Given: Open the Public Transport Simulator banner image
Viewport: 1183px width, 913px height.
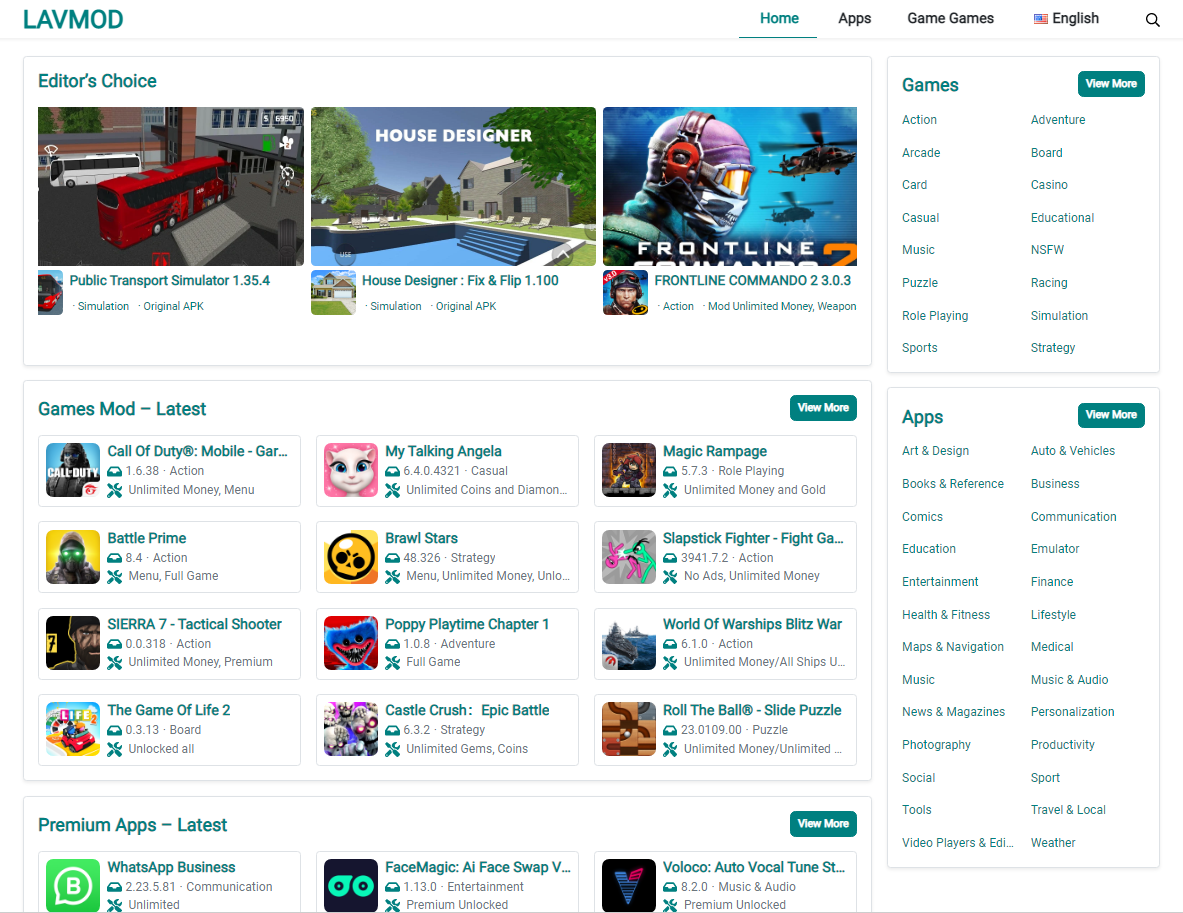Looking at the screenshot, I should click(x=171, y=186).
